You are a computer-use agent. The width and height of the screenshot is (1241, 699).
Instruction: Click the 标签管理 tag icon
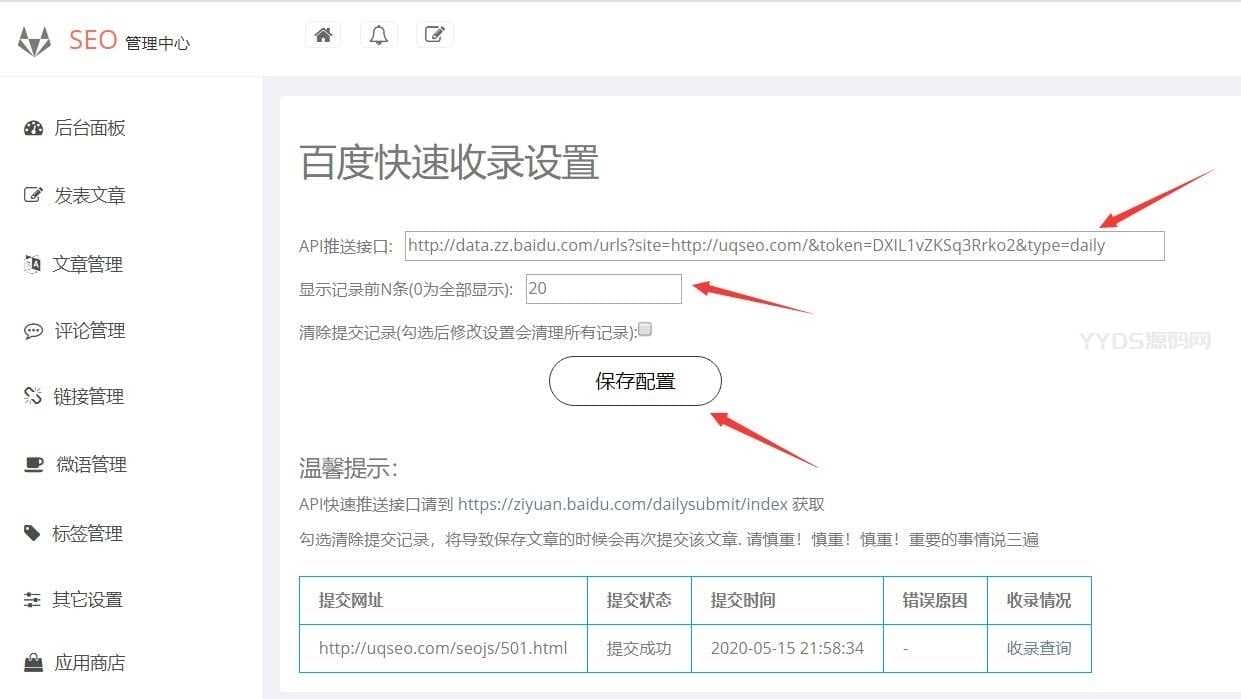coord(32,533)
